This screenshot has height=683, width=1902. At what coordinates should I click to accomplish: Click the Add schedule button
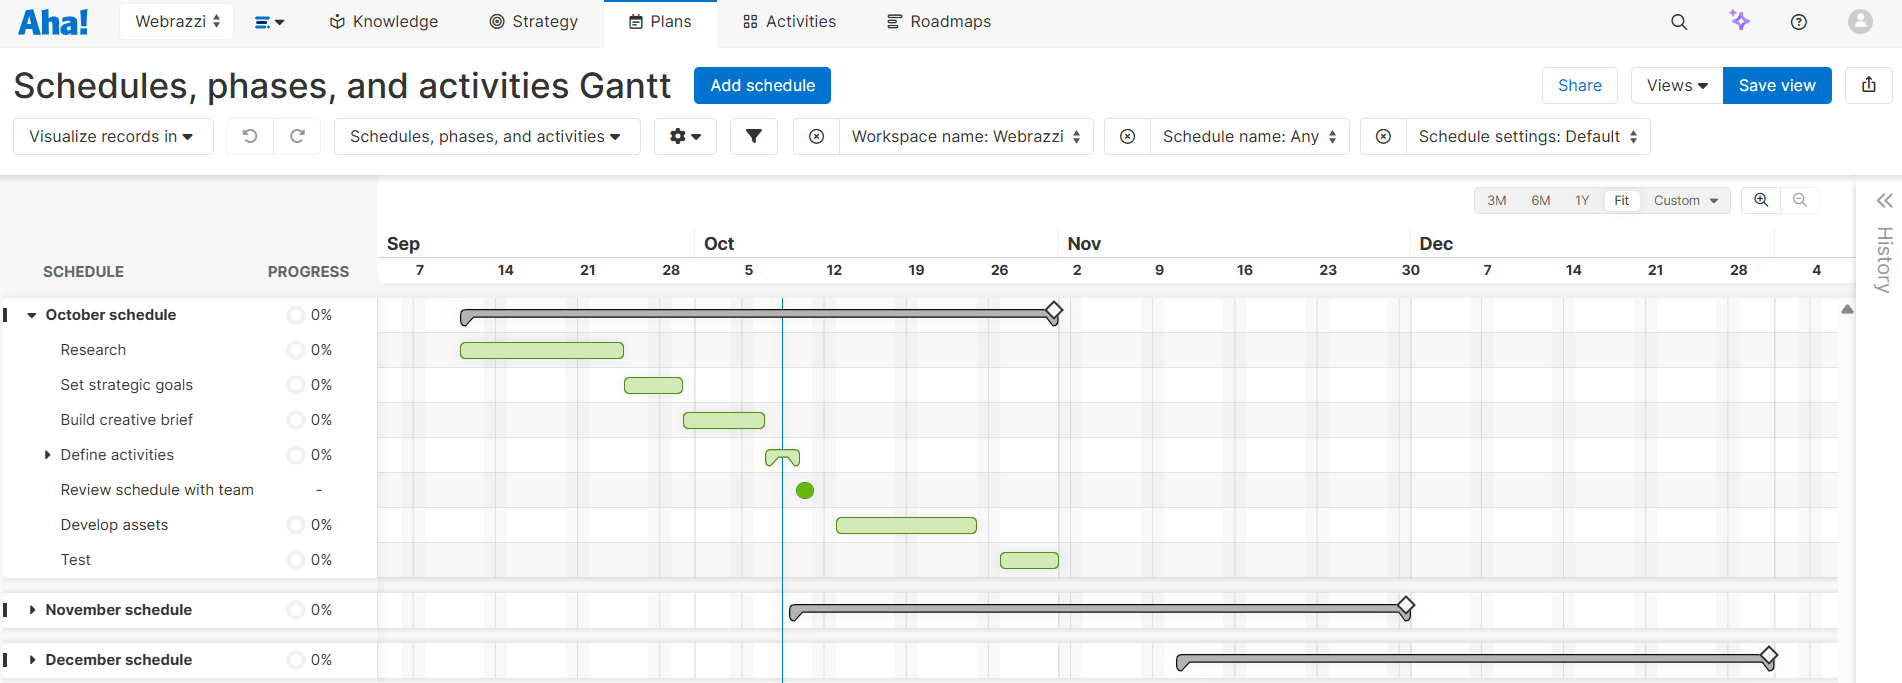click(762, 85)
